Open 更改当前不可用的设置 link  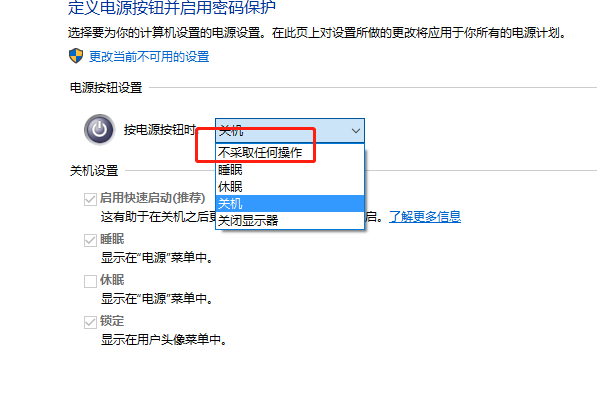(x=149, y=57)
